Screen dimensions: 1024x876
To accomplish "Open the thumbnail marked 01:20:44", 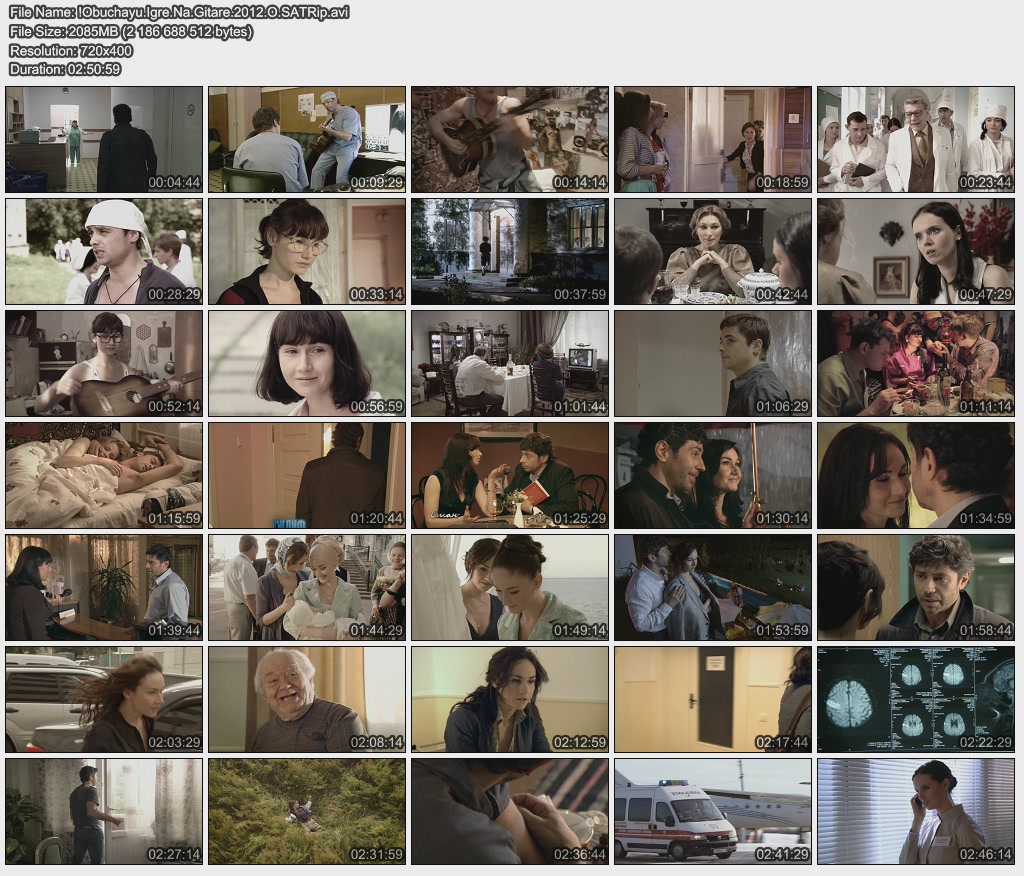I will (307, 476).
